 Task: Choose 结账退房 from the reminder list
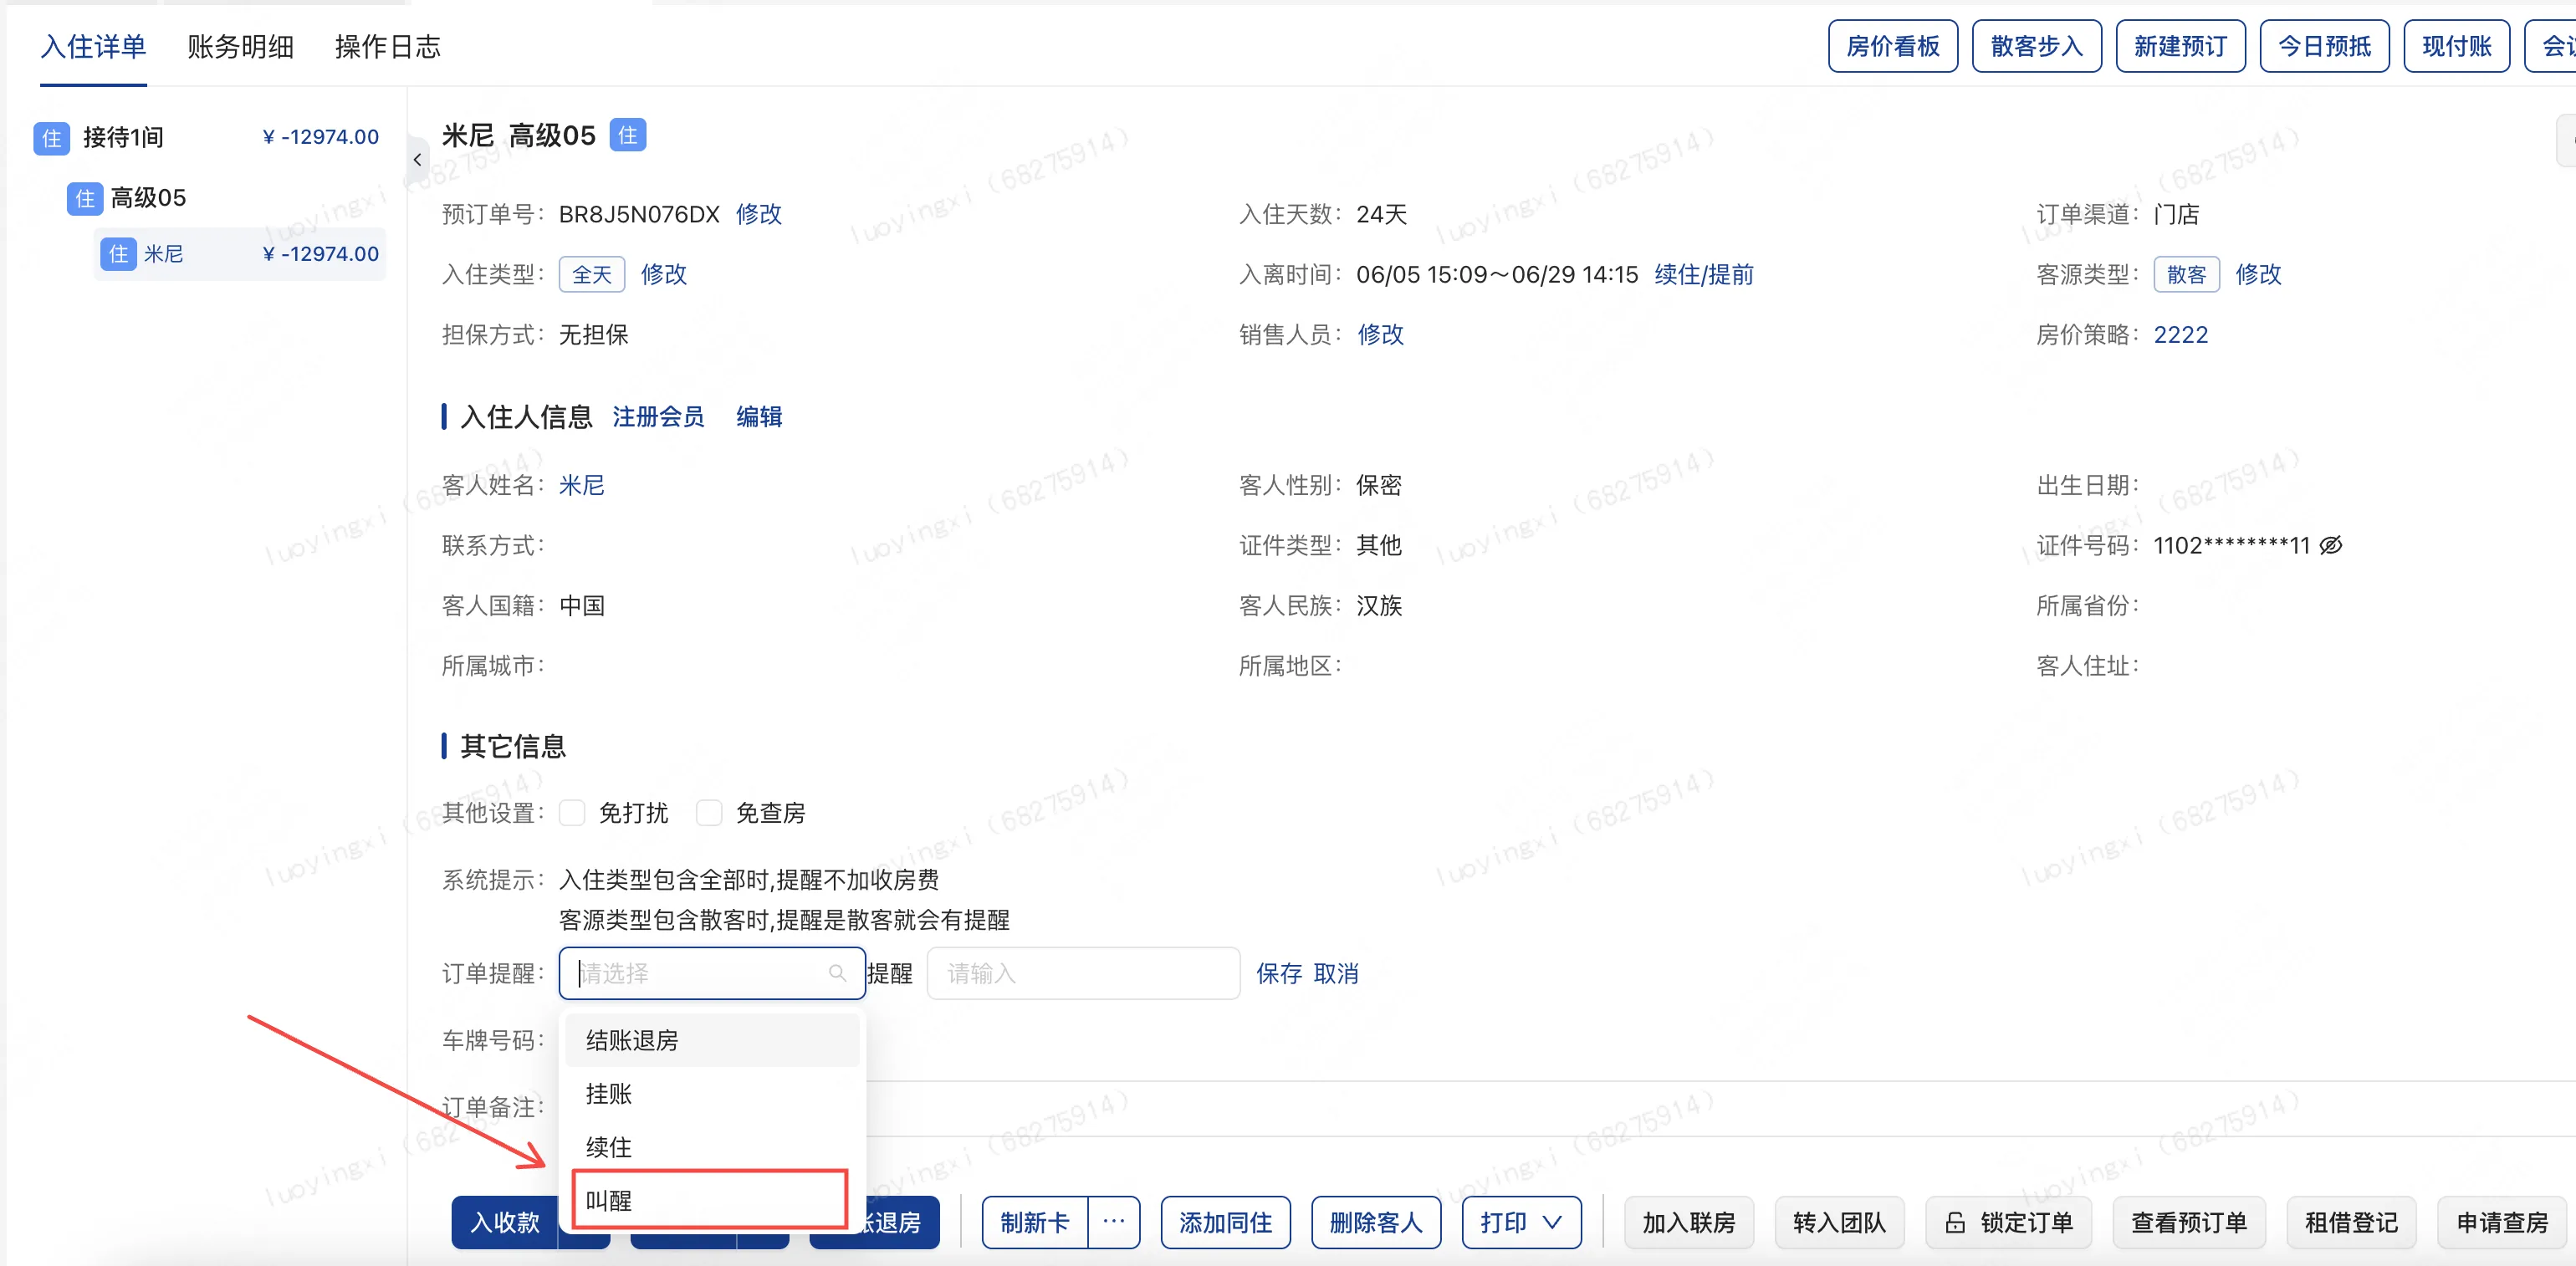pos(712,1040)
